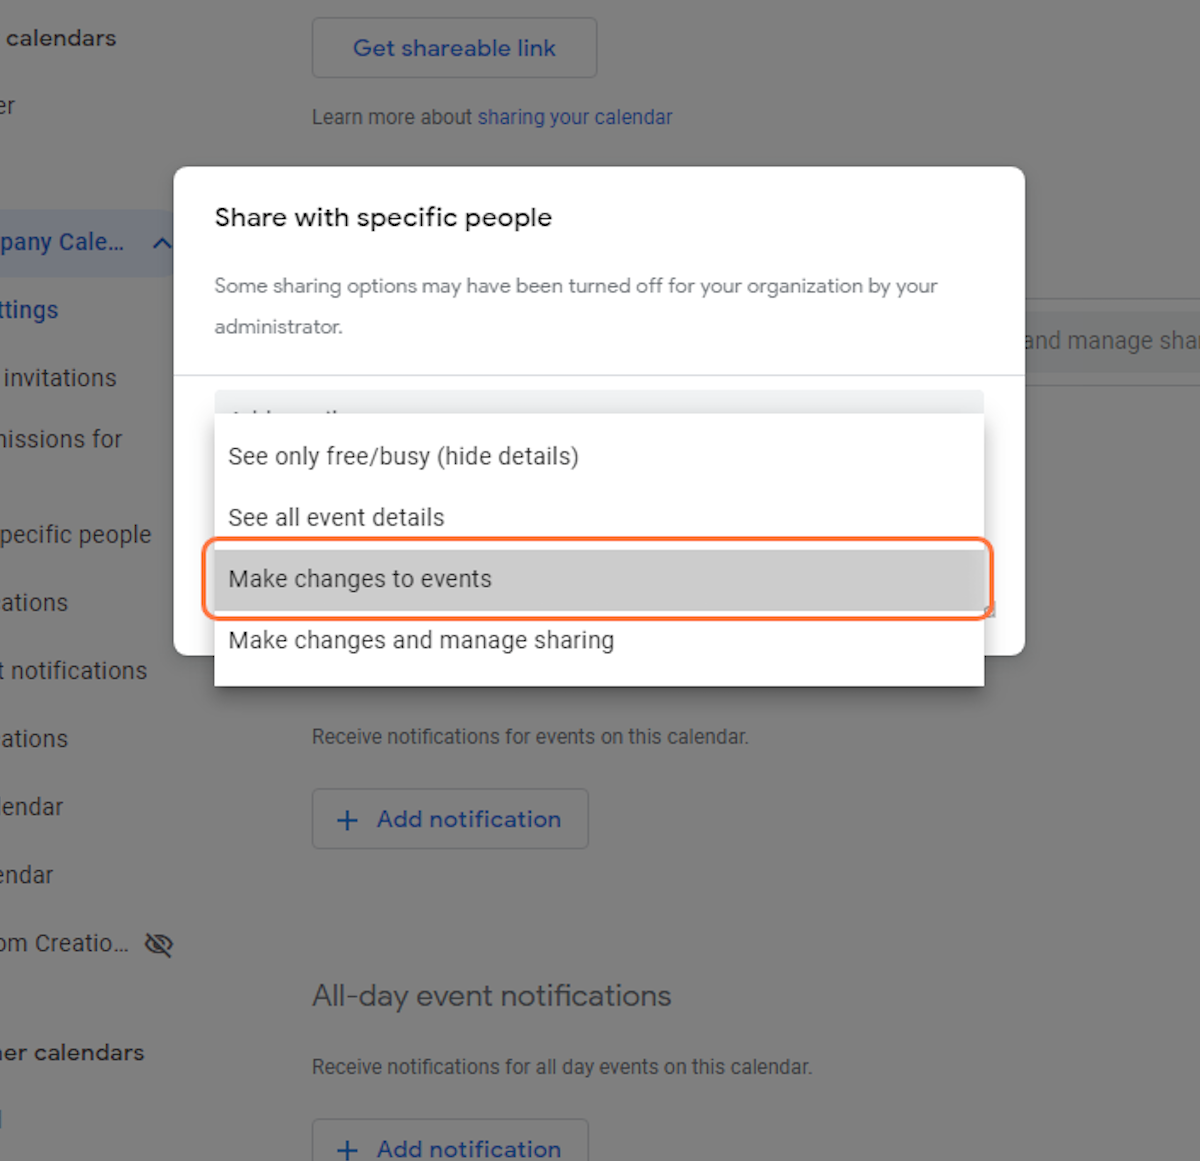Click the plus icon beside all-day Add notification
The width and height of the screenshot is (1200, 1161).
click(x=347, y=1148)
